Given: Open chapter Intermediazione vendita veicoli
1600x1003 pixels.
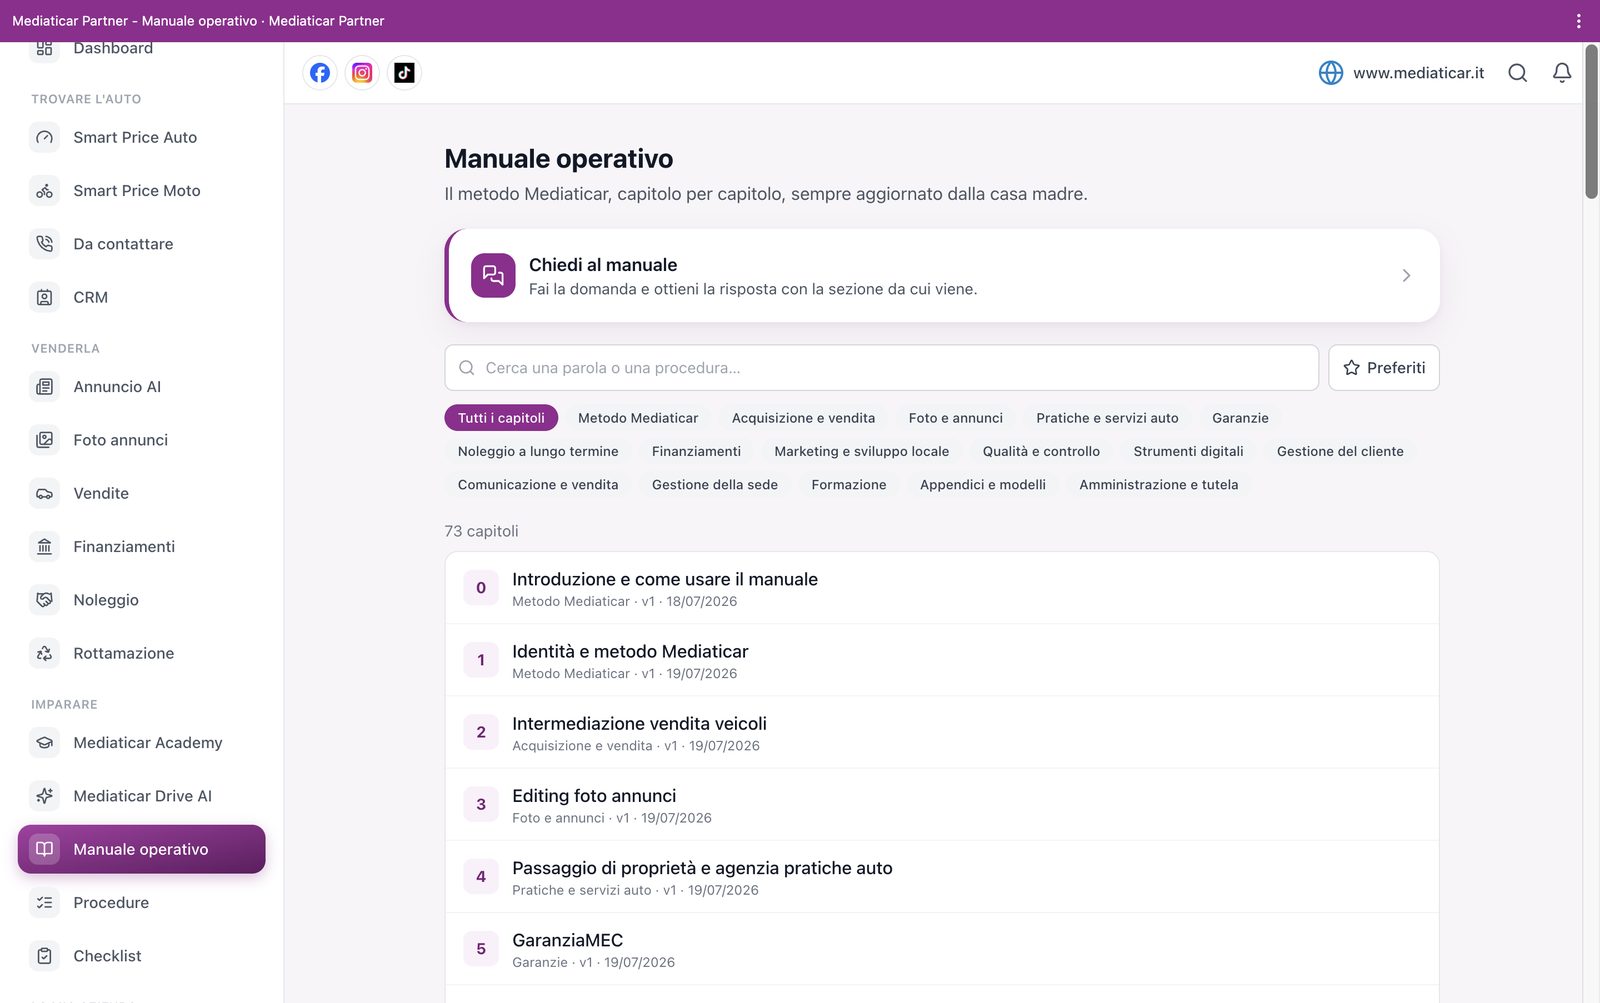Looking at the screenshot, I should (x=942, y=732).
